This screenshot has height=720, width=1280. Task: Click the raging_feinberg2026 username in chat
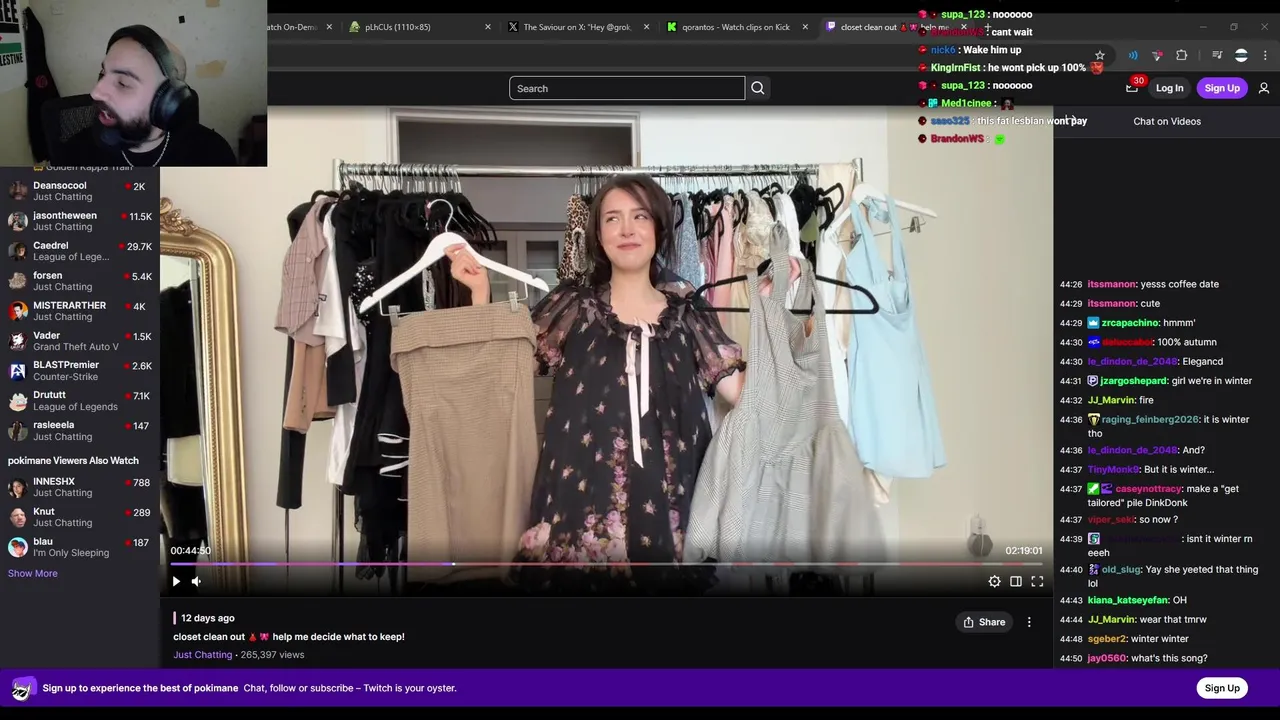tap(1150, 420)
